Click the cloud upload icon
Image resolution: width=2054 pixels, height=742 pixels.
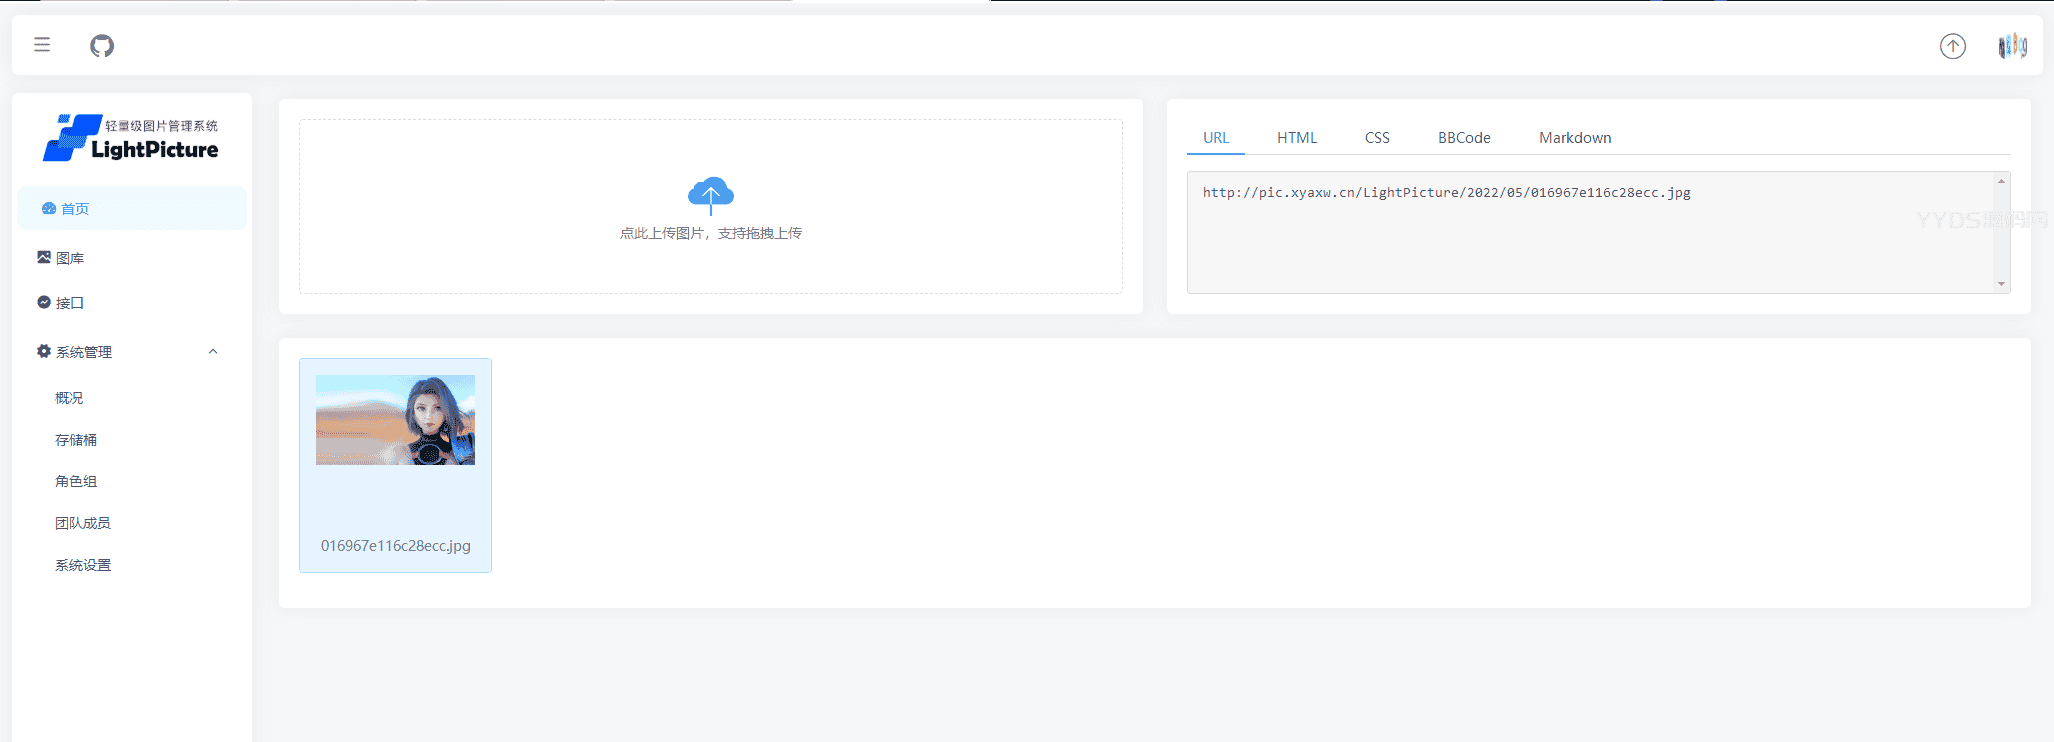coord(711,195)
